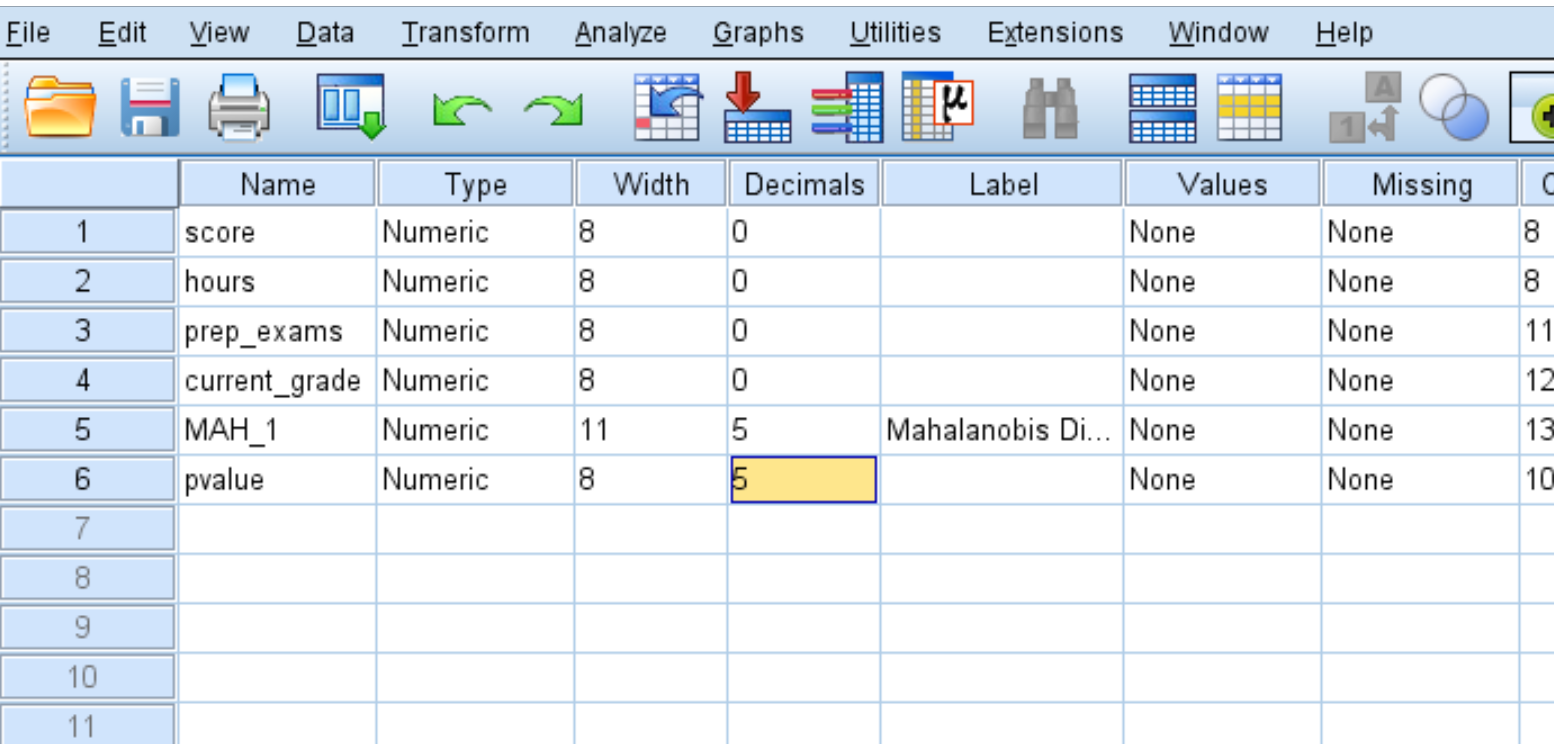Click the green Redo arrow
Screen dimensions: 1554x744
click(x=554, y=110)
